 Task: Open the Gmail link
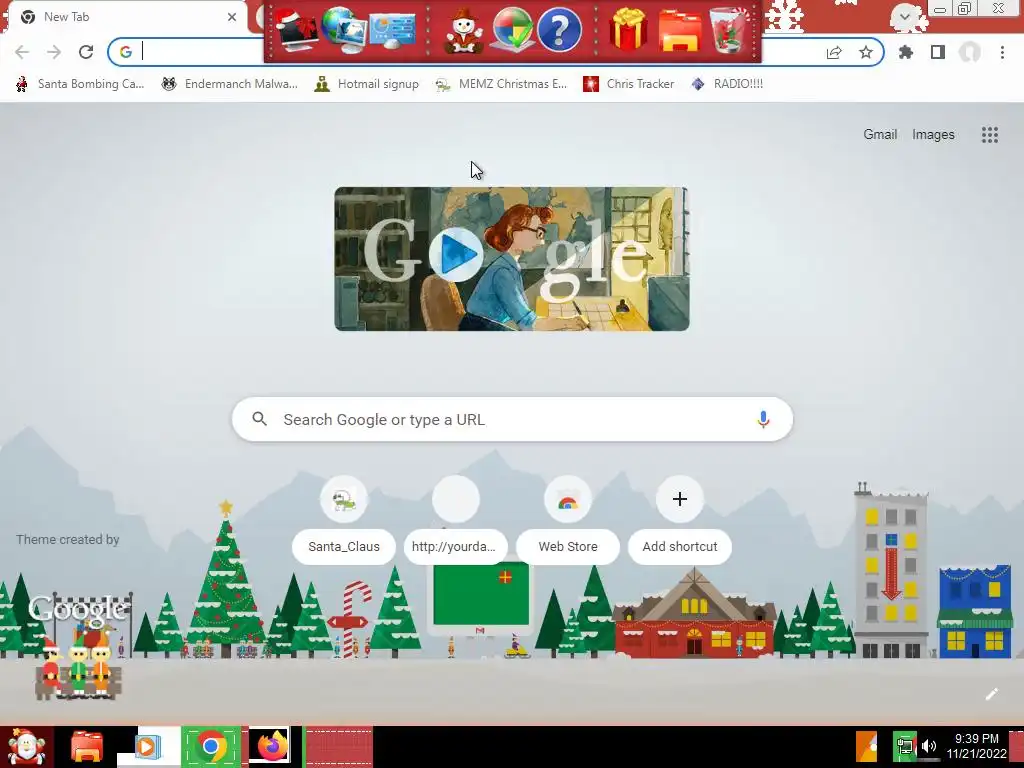[880, 135]
